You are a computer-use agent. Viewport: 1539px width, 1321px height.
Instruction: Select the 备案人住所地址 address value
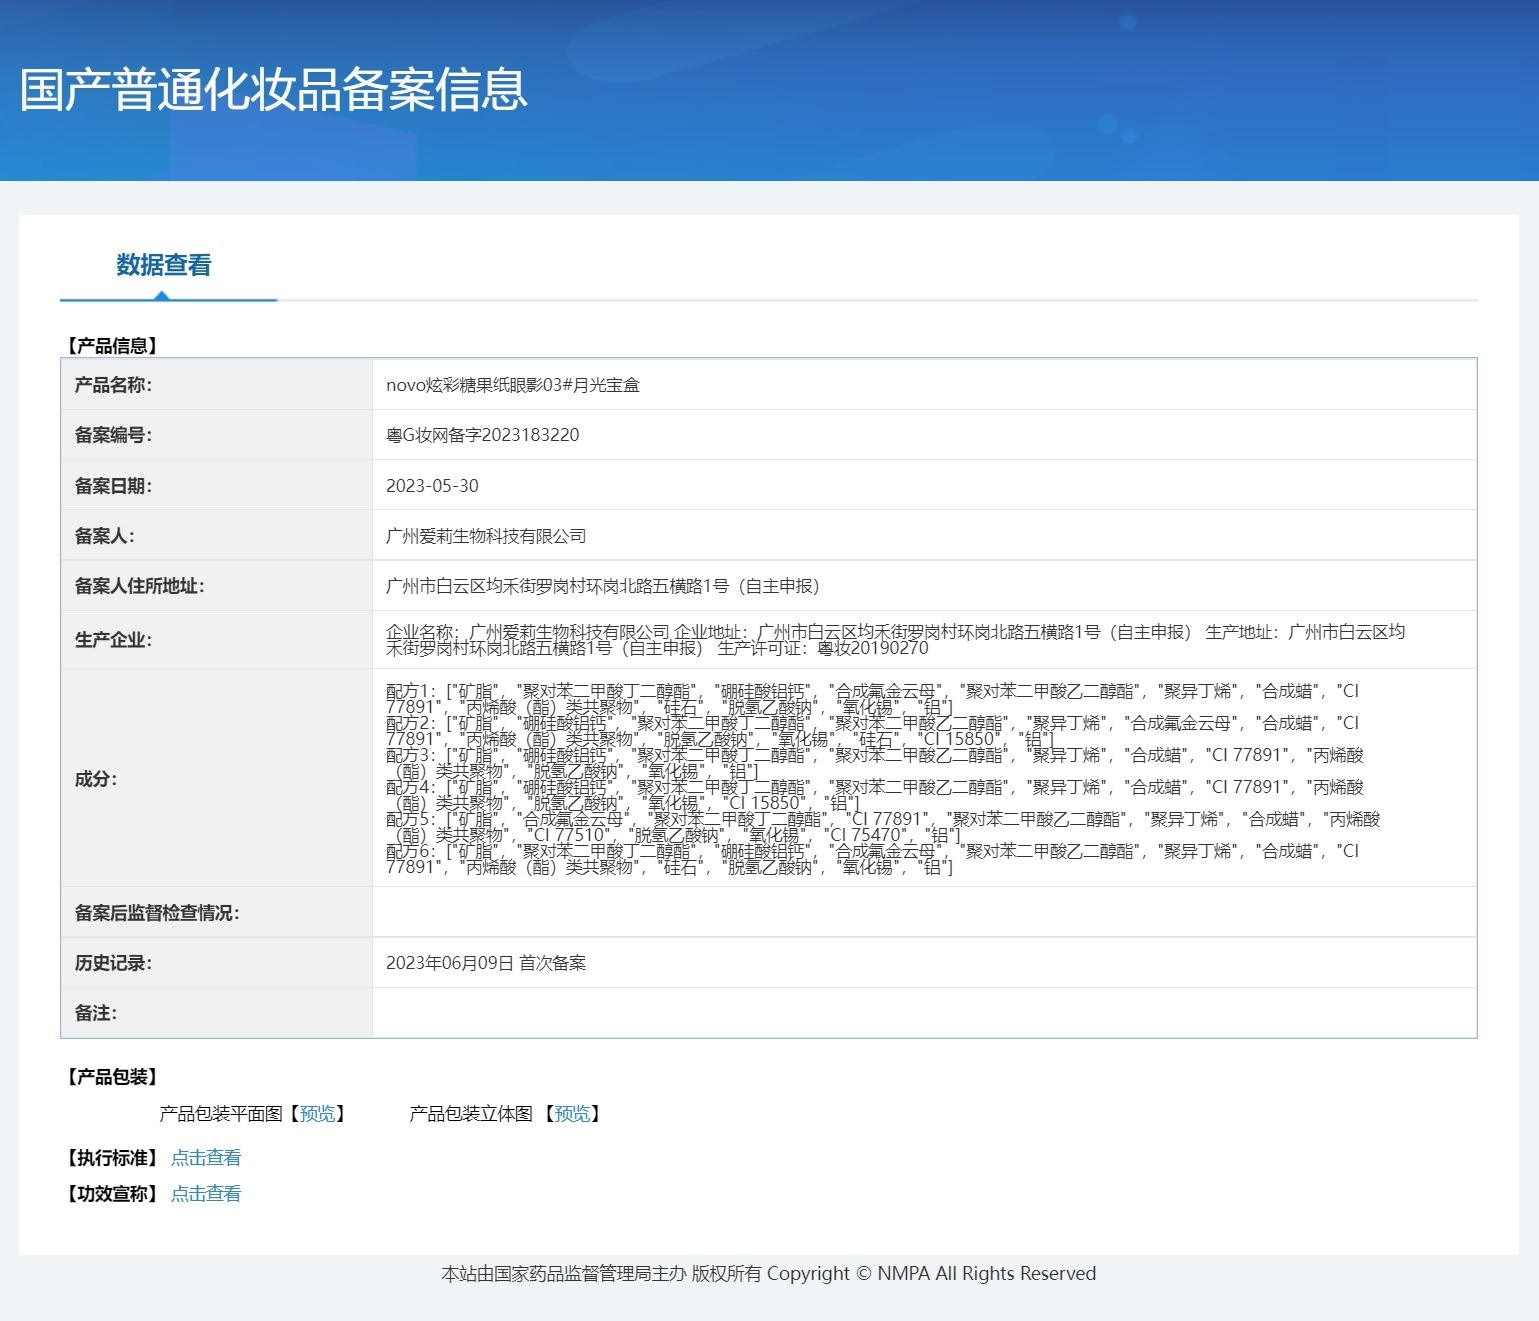point(603,586)
